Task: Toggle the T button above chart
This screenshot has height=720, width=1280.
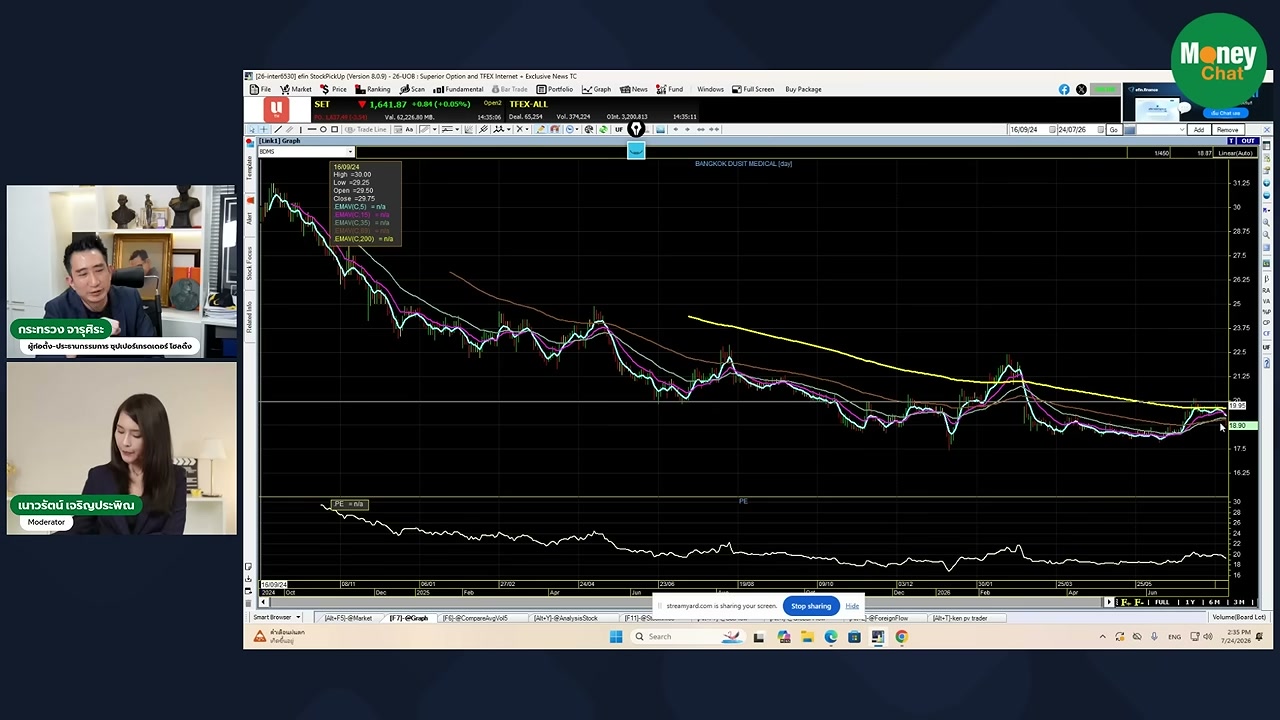Action: 1231,141
